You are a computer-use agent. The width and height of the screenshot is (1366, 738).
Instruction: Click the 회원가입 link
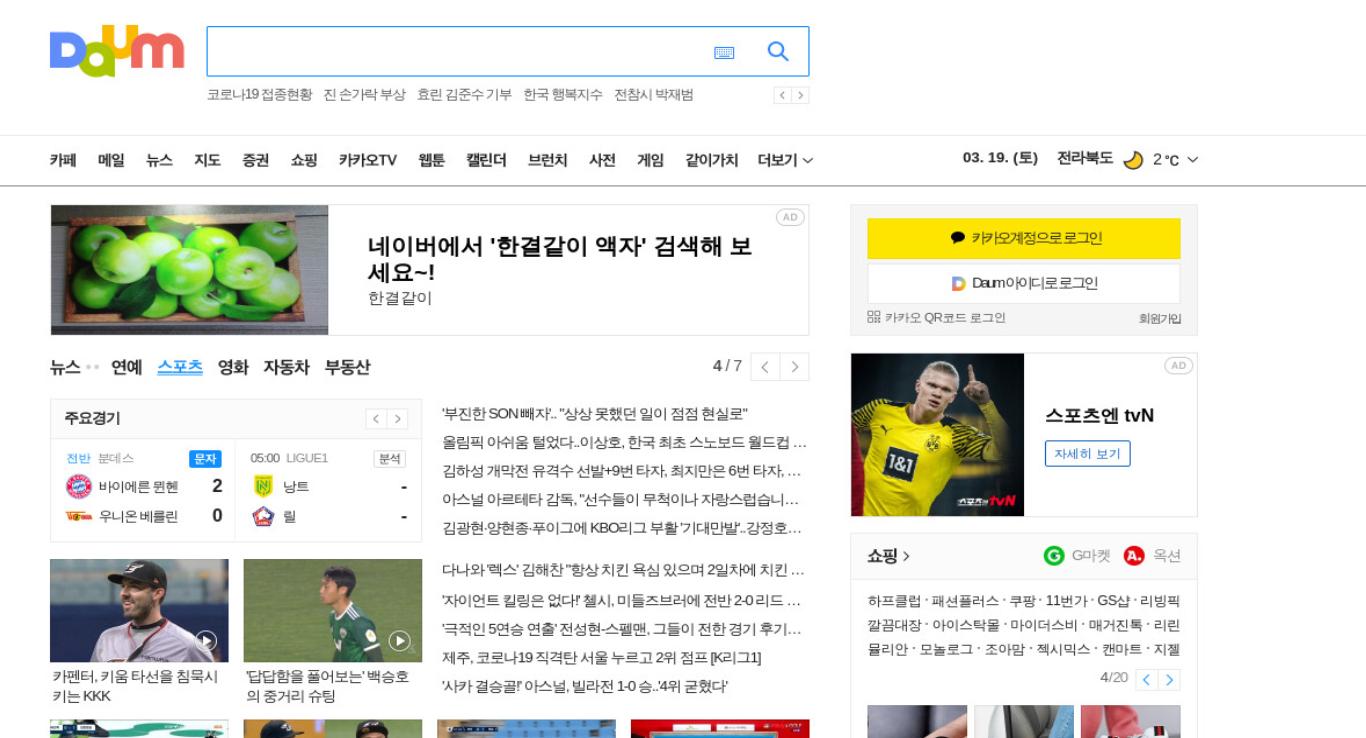tap(1160, 318)
